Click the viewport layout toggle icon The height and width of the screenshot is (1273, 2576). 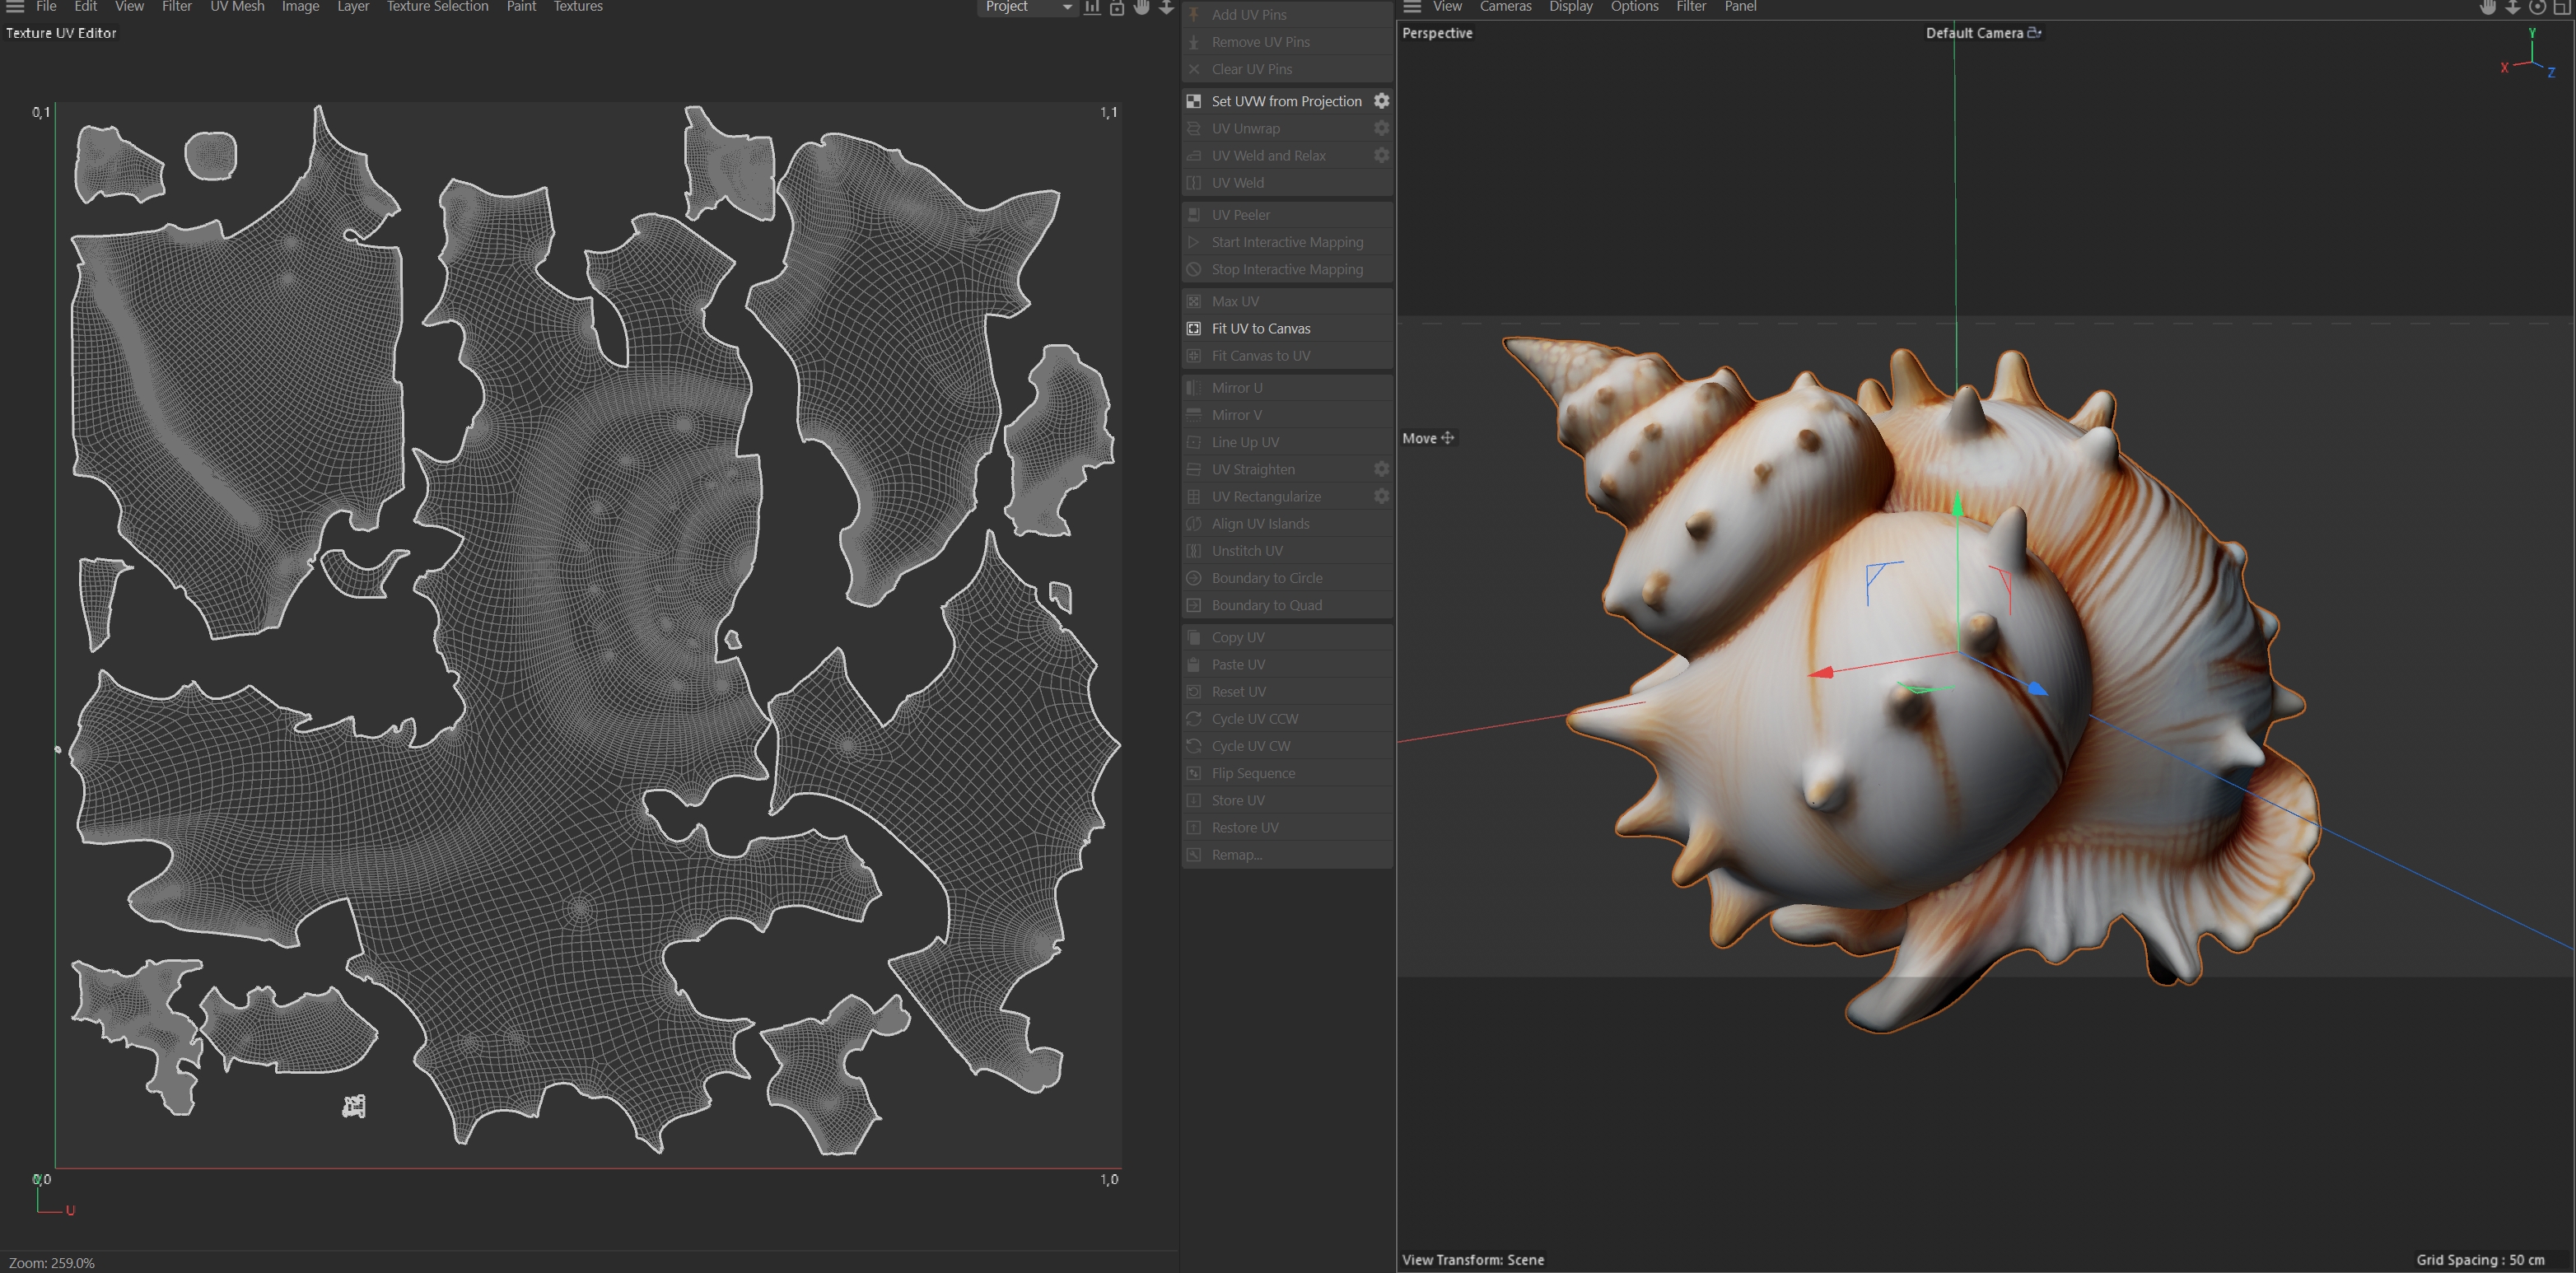(x=2562, y=7)
